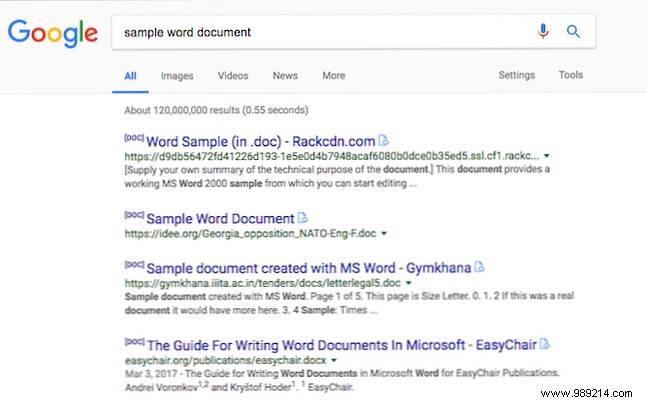Click document icon beside Gymkhana result title

(x=479, y=267)
